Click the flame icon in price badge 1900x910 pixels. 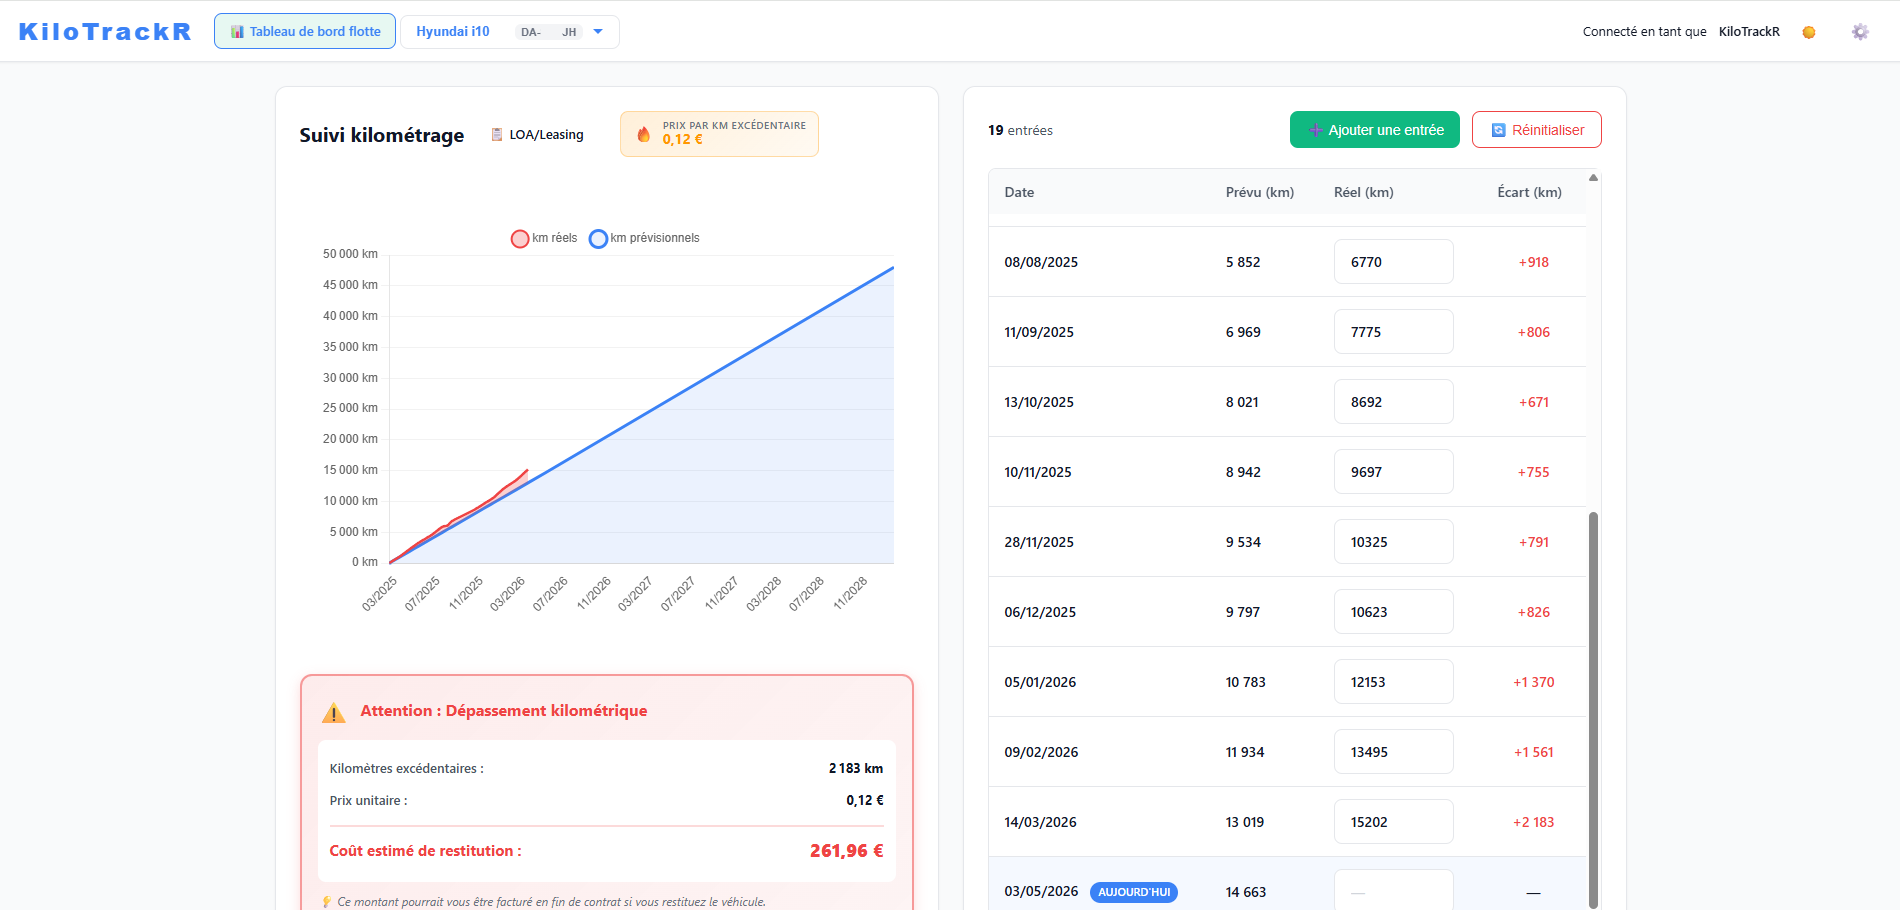pyautogui.click(x=644, y=134)
